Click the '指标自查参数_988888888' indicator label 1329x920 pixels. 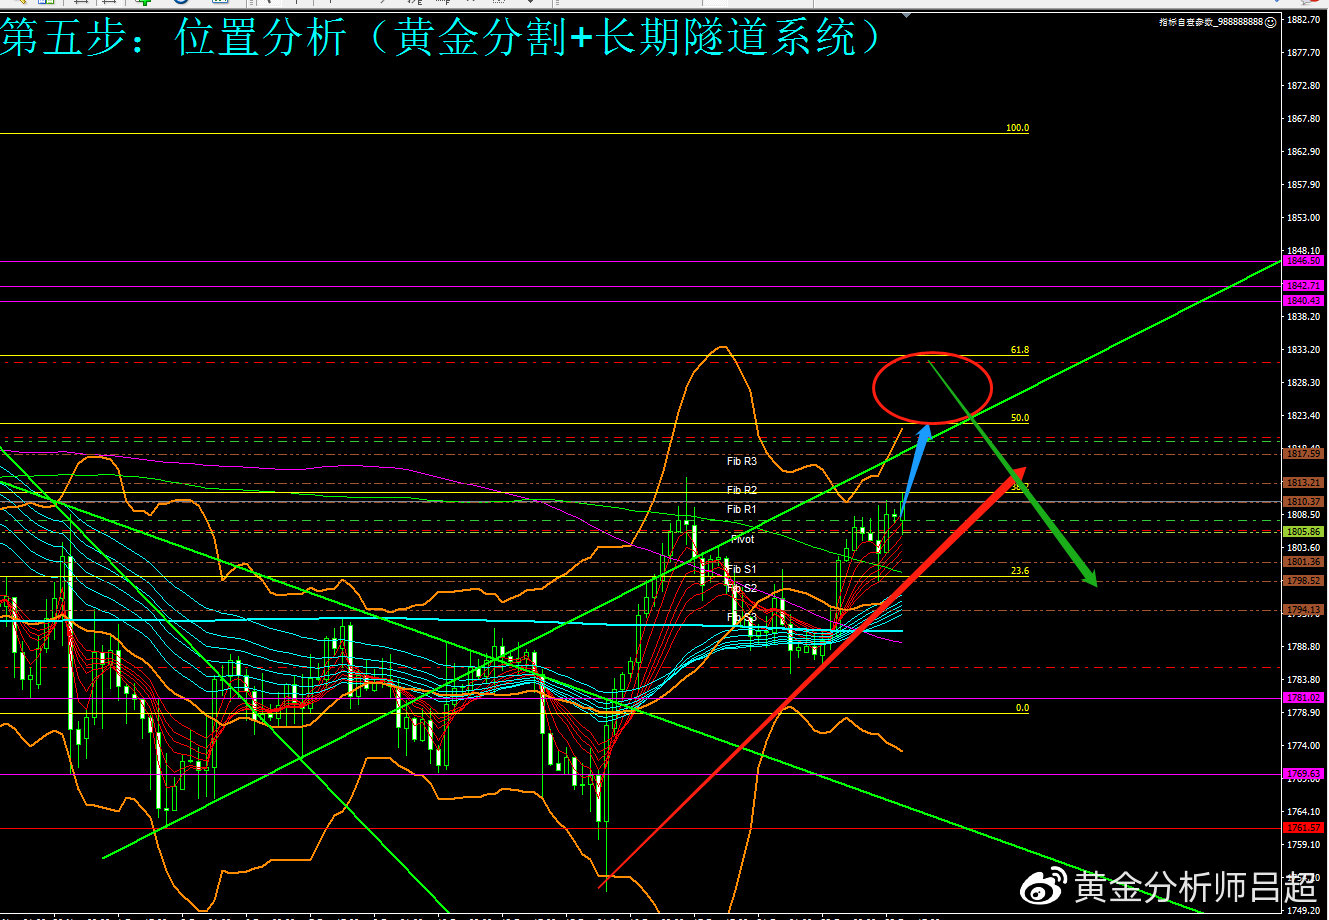coord(1210,21)
